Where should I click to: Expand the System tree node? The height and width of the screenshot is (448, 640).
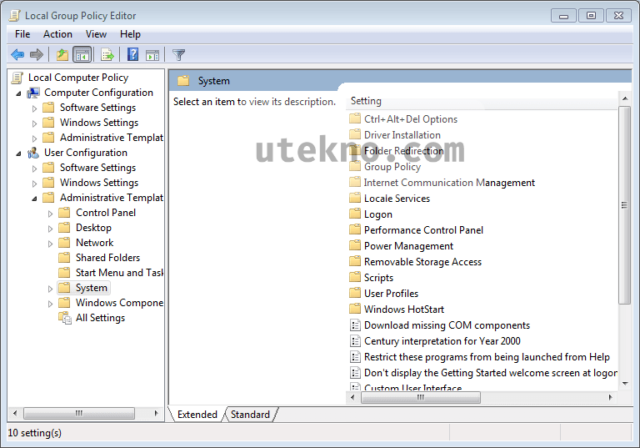pos(50,289)
